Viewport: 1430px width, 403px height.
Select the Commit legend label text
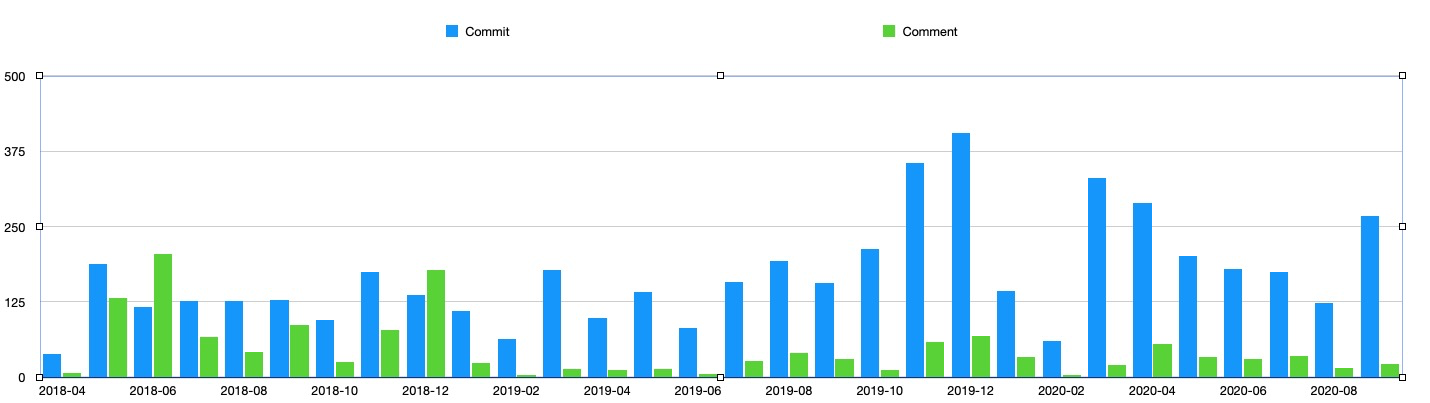[487, 32]
